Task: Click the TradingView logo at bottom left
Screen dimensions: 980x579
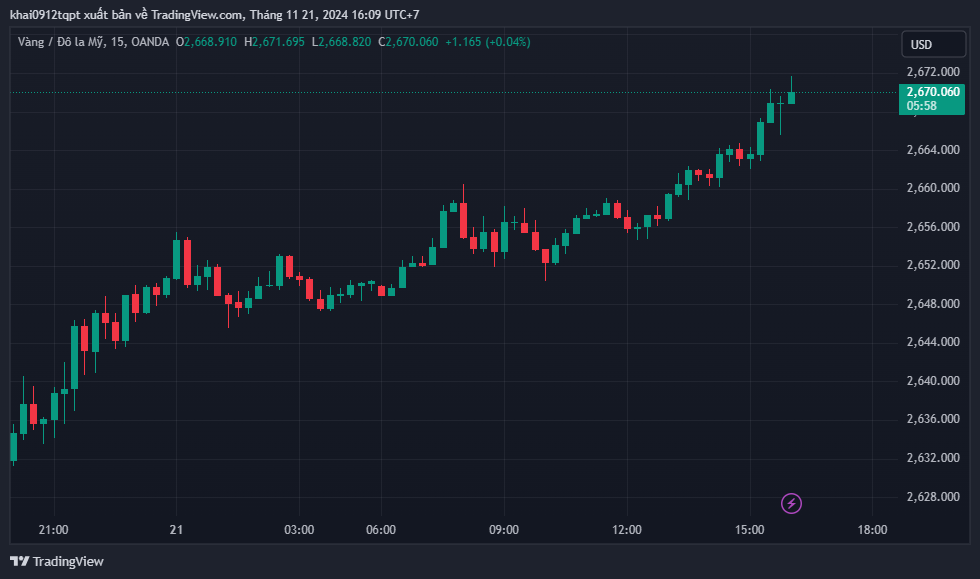Action: 57,561
